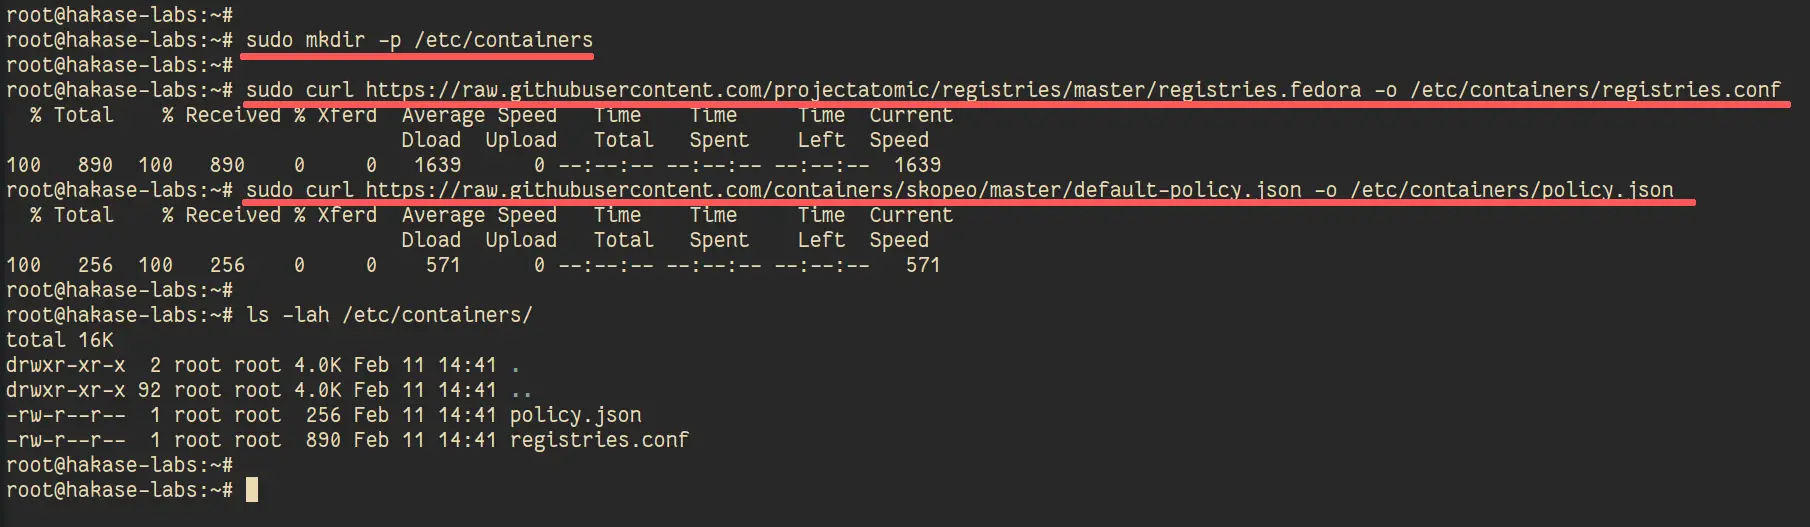Click the second '% Received' column header
The width and height of the screenshot is (1810, 527).
[221, 215]
